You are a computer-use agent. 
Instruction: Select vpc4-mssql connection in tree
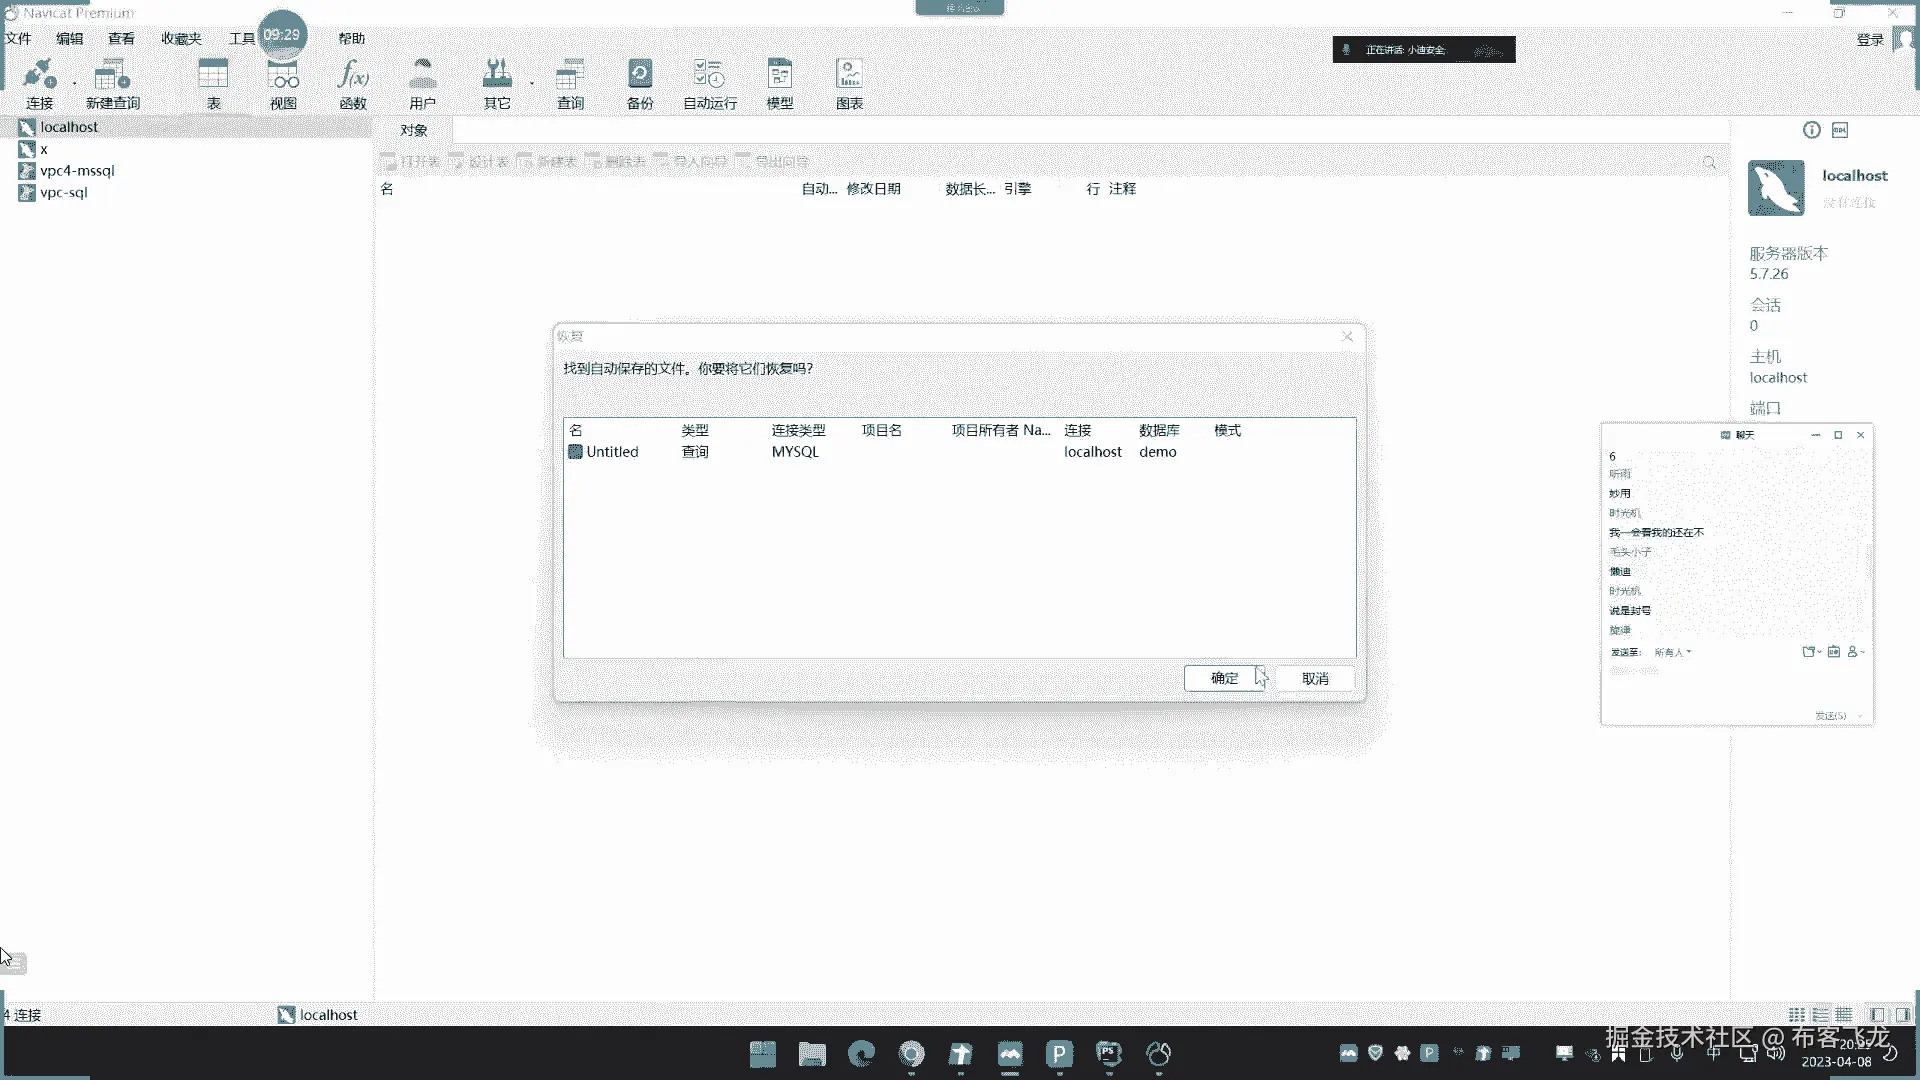[x=77, y=171]
